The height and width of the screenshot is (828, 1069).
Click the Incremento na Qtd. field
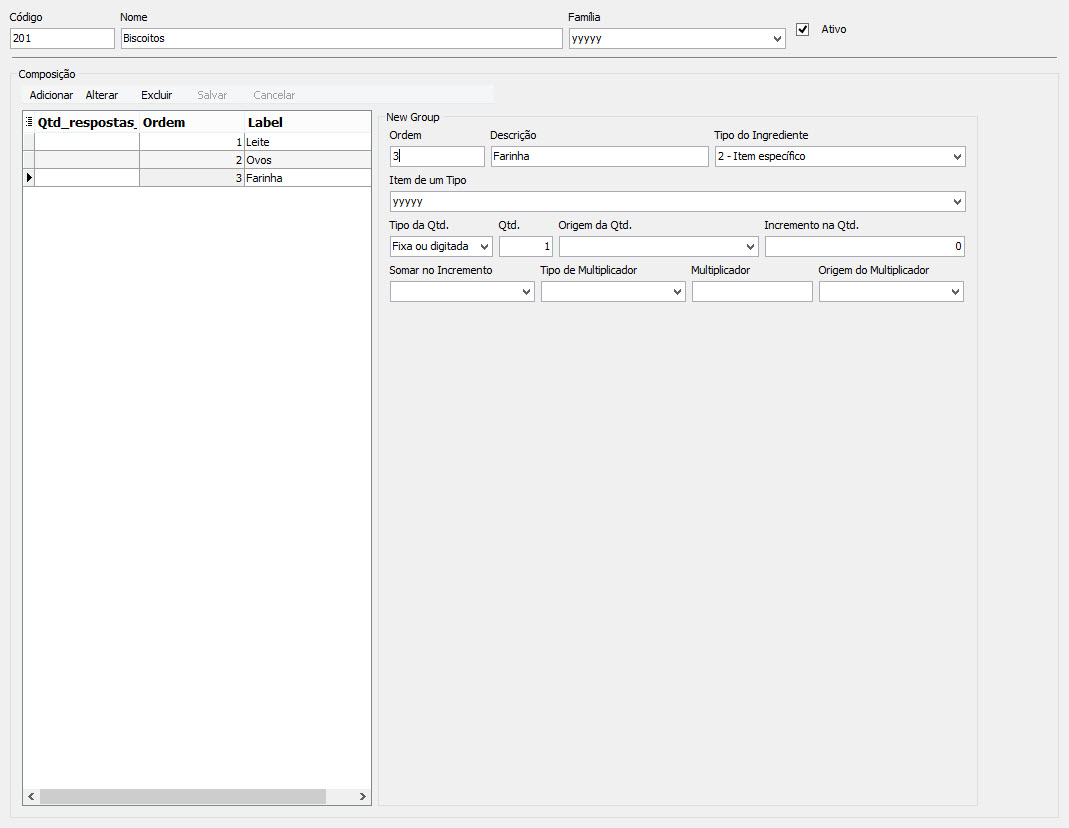point(864,247)
